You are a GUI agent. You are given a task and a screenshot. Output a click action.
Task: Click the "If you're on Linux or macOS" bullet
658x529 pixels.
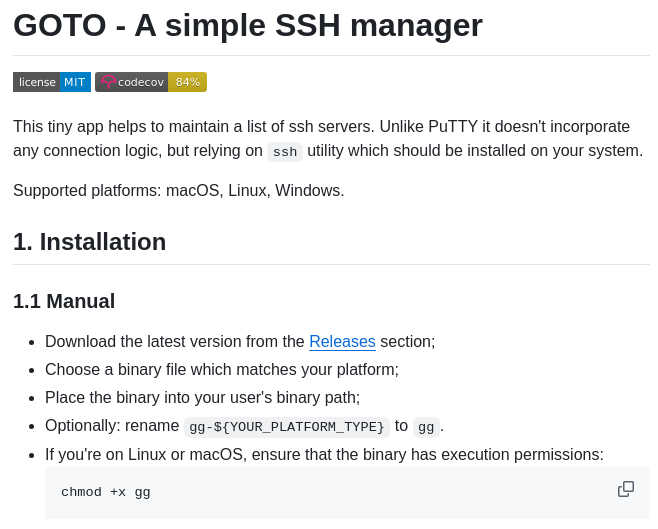pos(324,455)
